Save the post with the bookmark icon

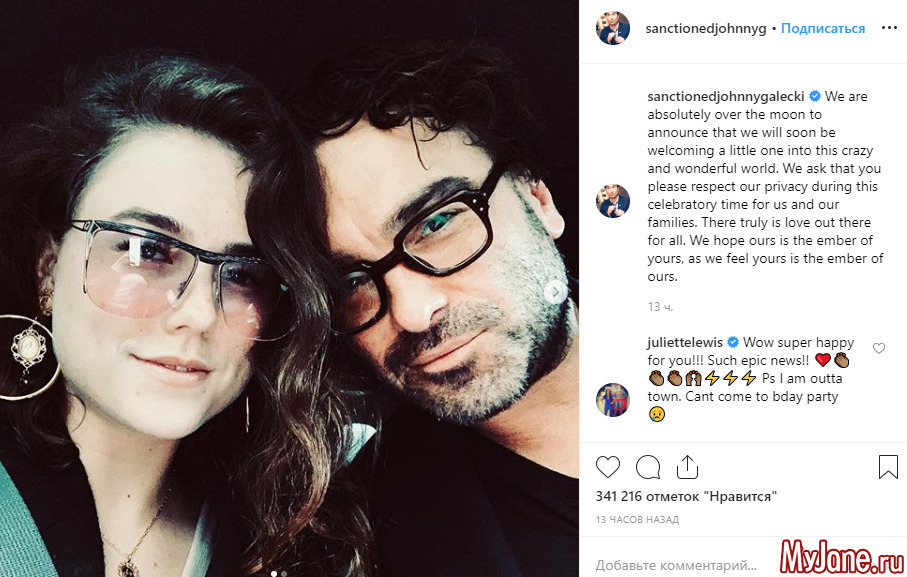888,467
